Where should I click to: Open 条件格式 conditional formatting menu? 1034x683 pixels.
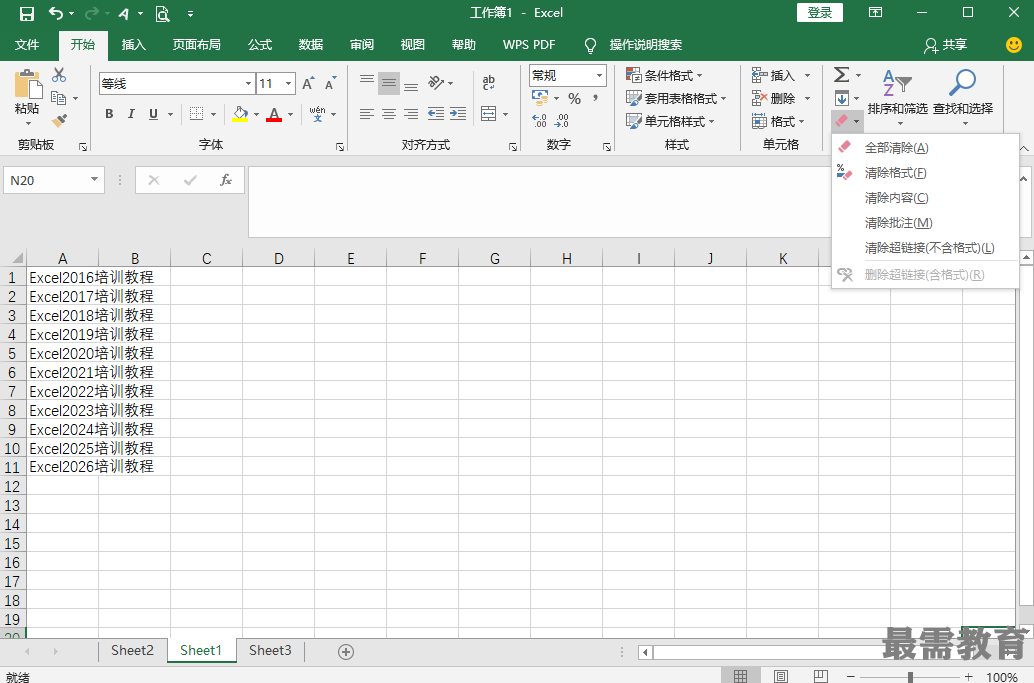(x=665, y=75)
